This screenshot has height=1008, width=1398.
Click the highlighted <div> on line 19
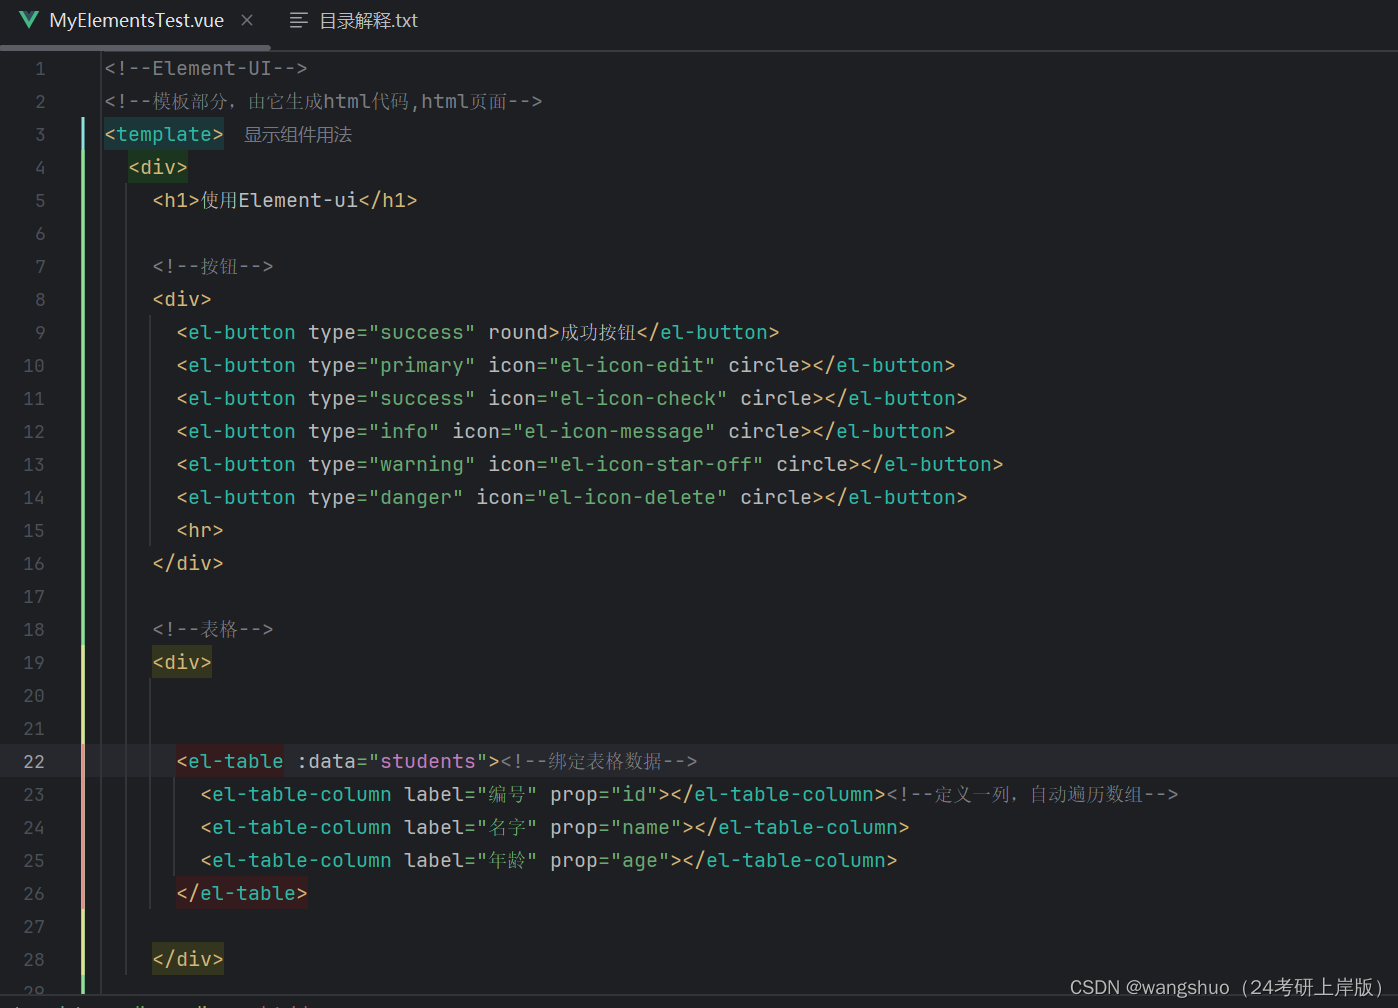[x=182, y=662]
